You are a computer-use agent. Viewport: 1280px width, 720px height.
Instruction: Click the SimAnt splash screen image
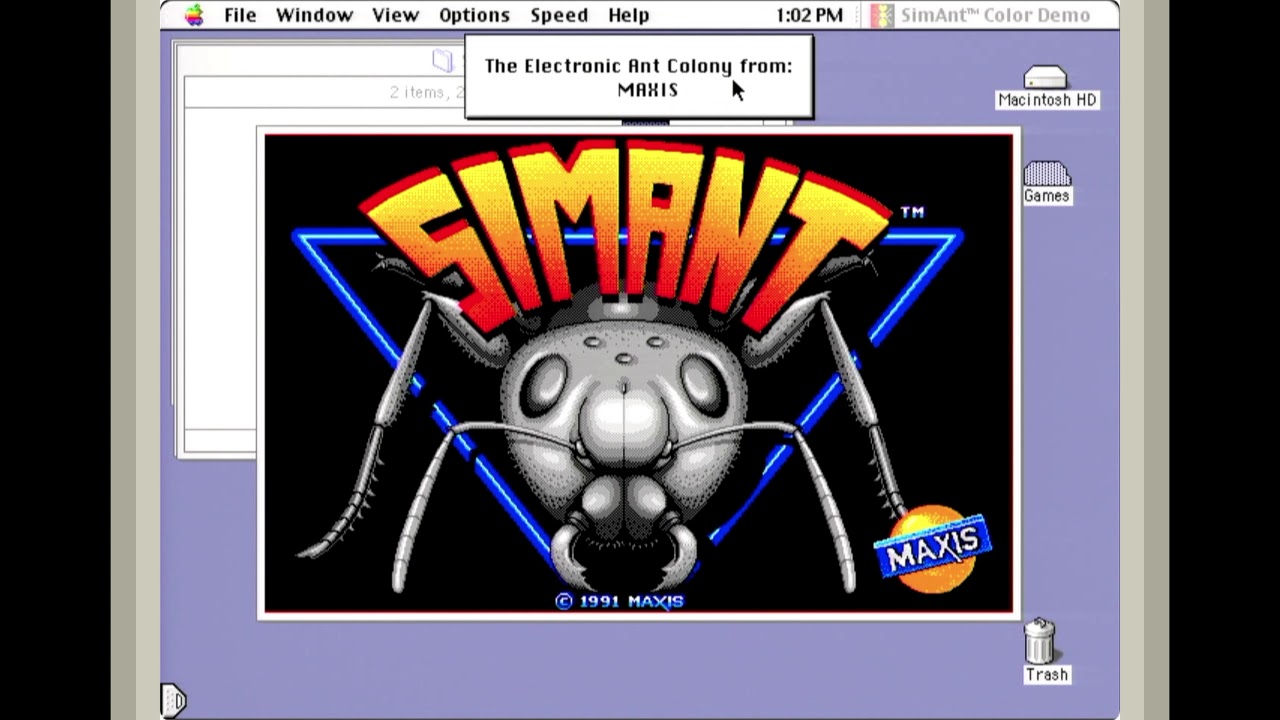point(639,373)
